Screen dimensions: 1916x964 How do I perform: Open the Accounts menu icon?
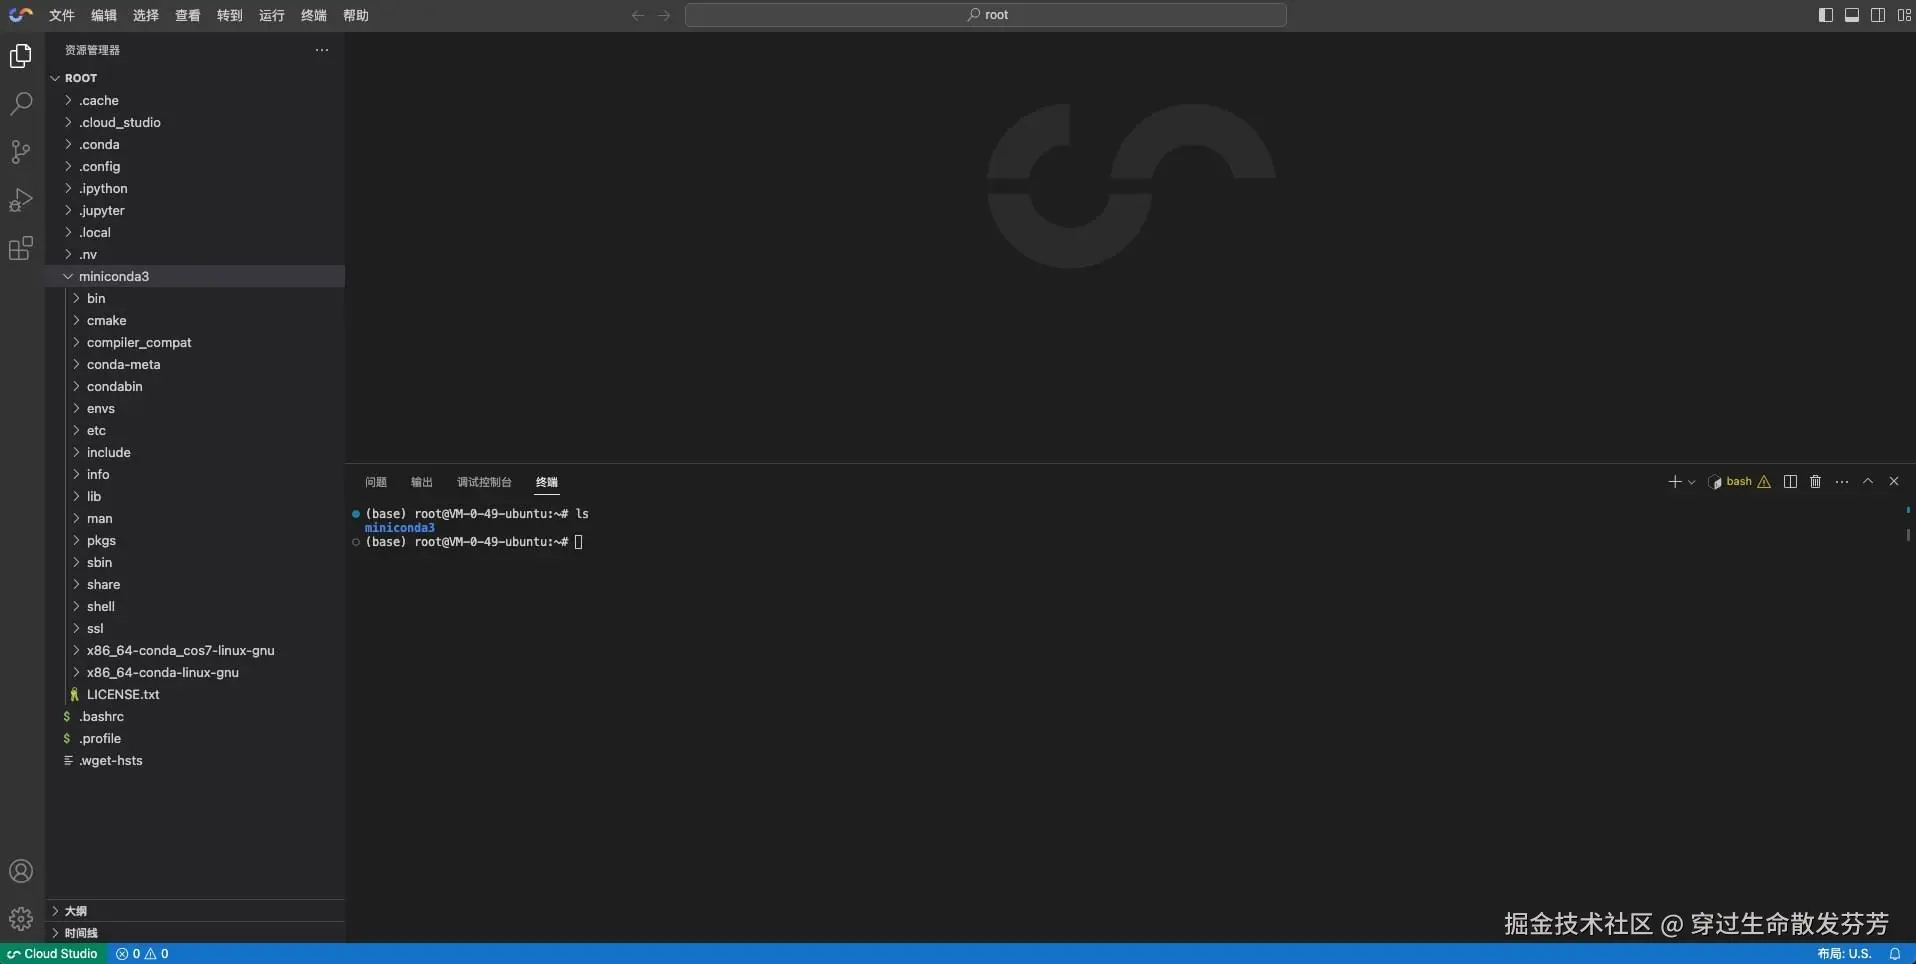[x=21, y=871]
